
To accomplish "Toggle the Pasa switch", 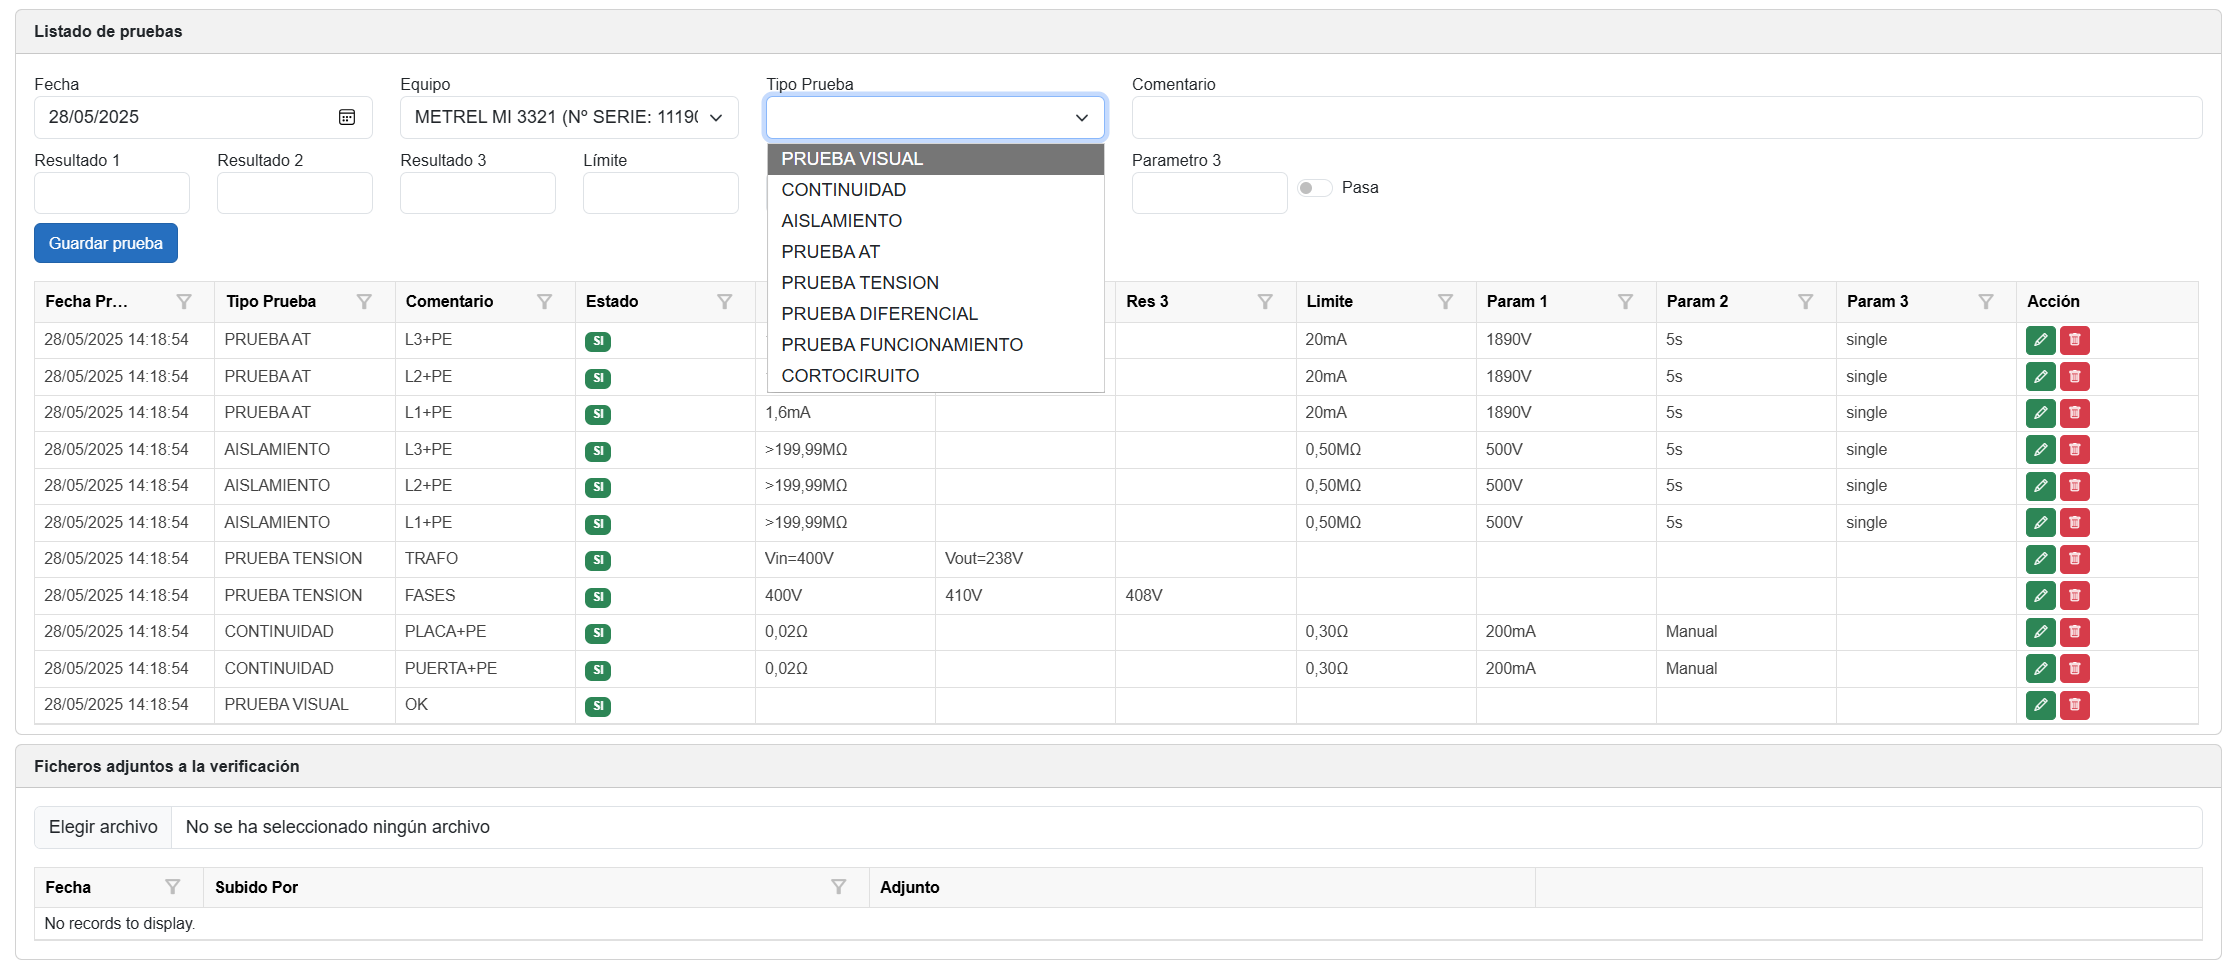I will click(x=1314, y=188).
